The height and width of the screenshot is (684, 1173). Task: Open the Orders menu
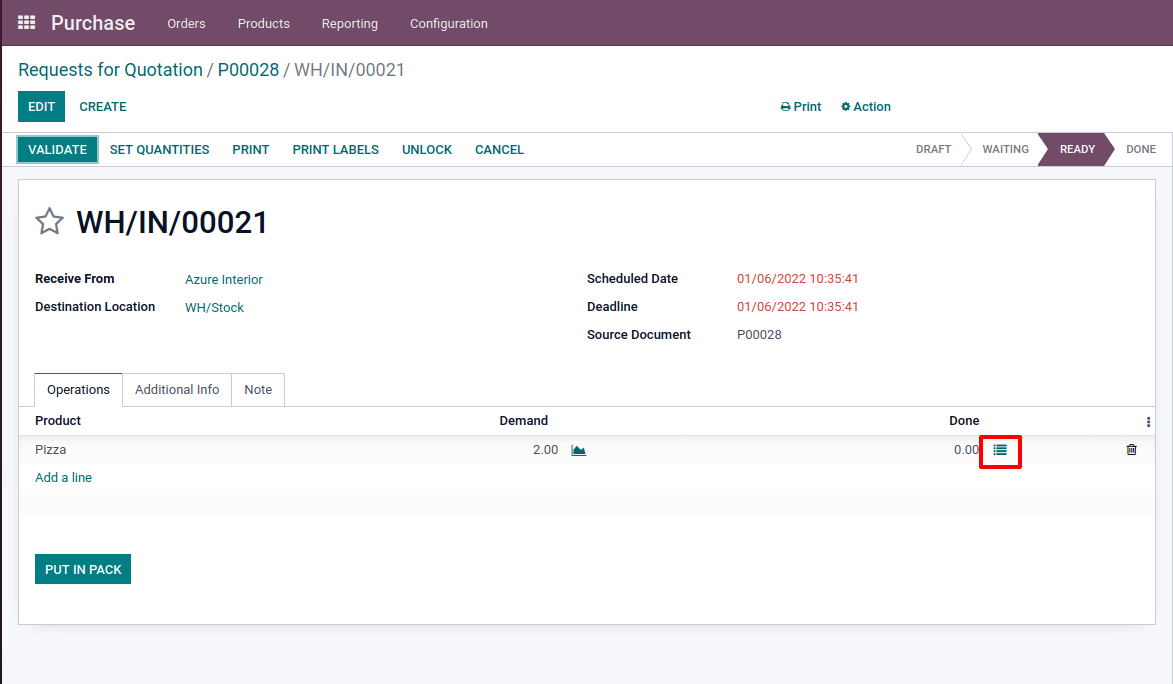186,23
